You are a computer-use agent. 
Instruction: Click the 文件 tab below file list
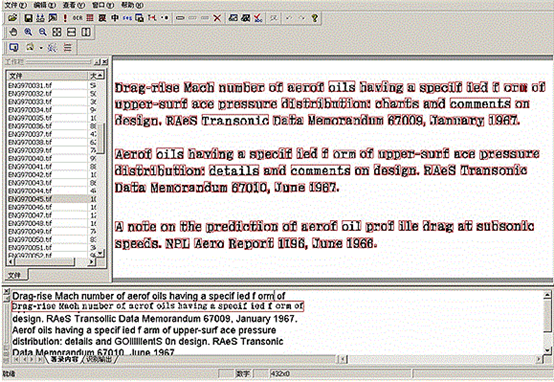(x=15, y=275)
